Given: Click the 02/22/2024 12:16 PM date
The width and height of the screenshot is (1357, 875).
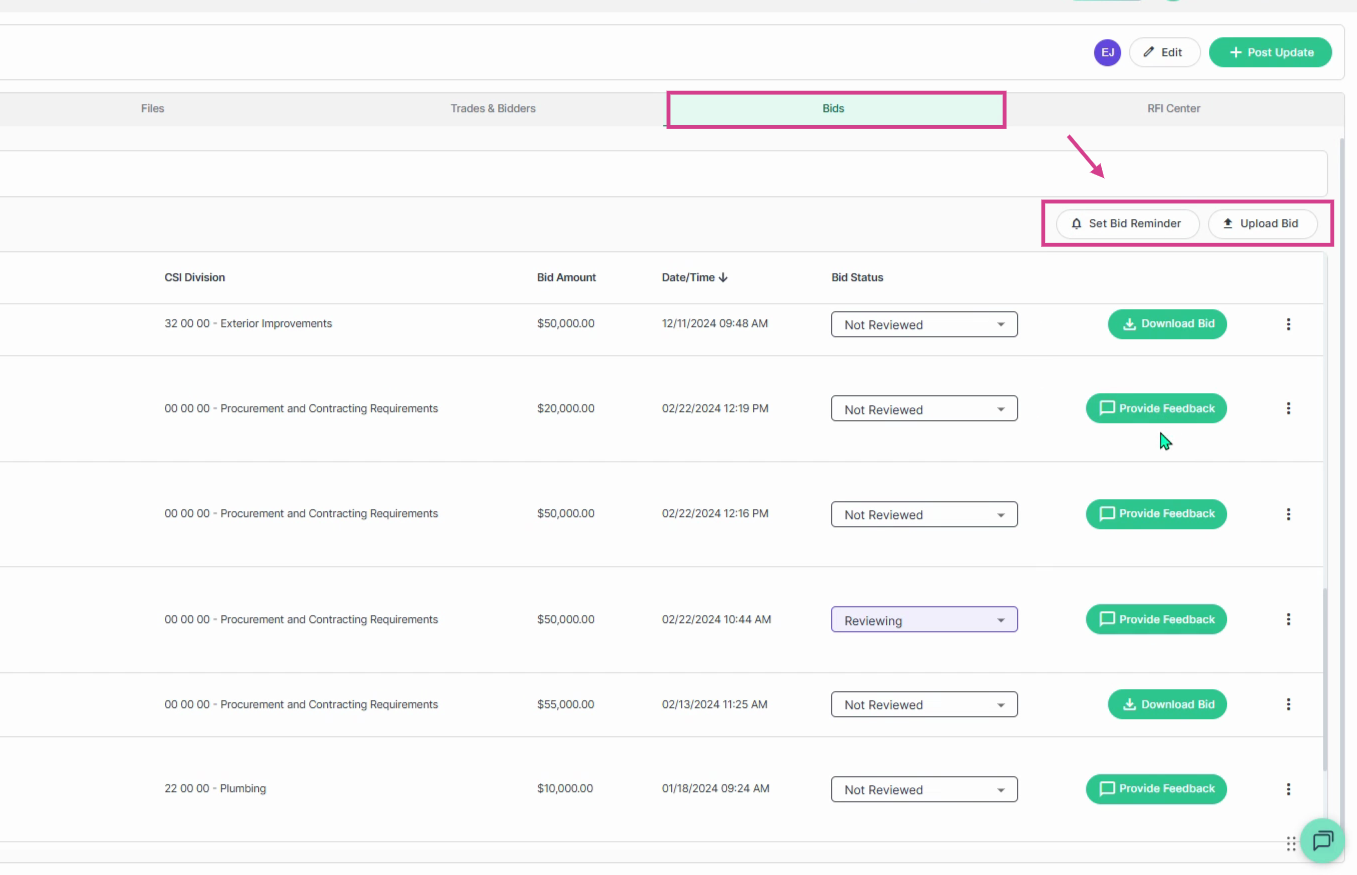Looking at the screenshot, I should point(715,513).
